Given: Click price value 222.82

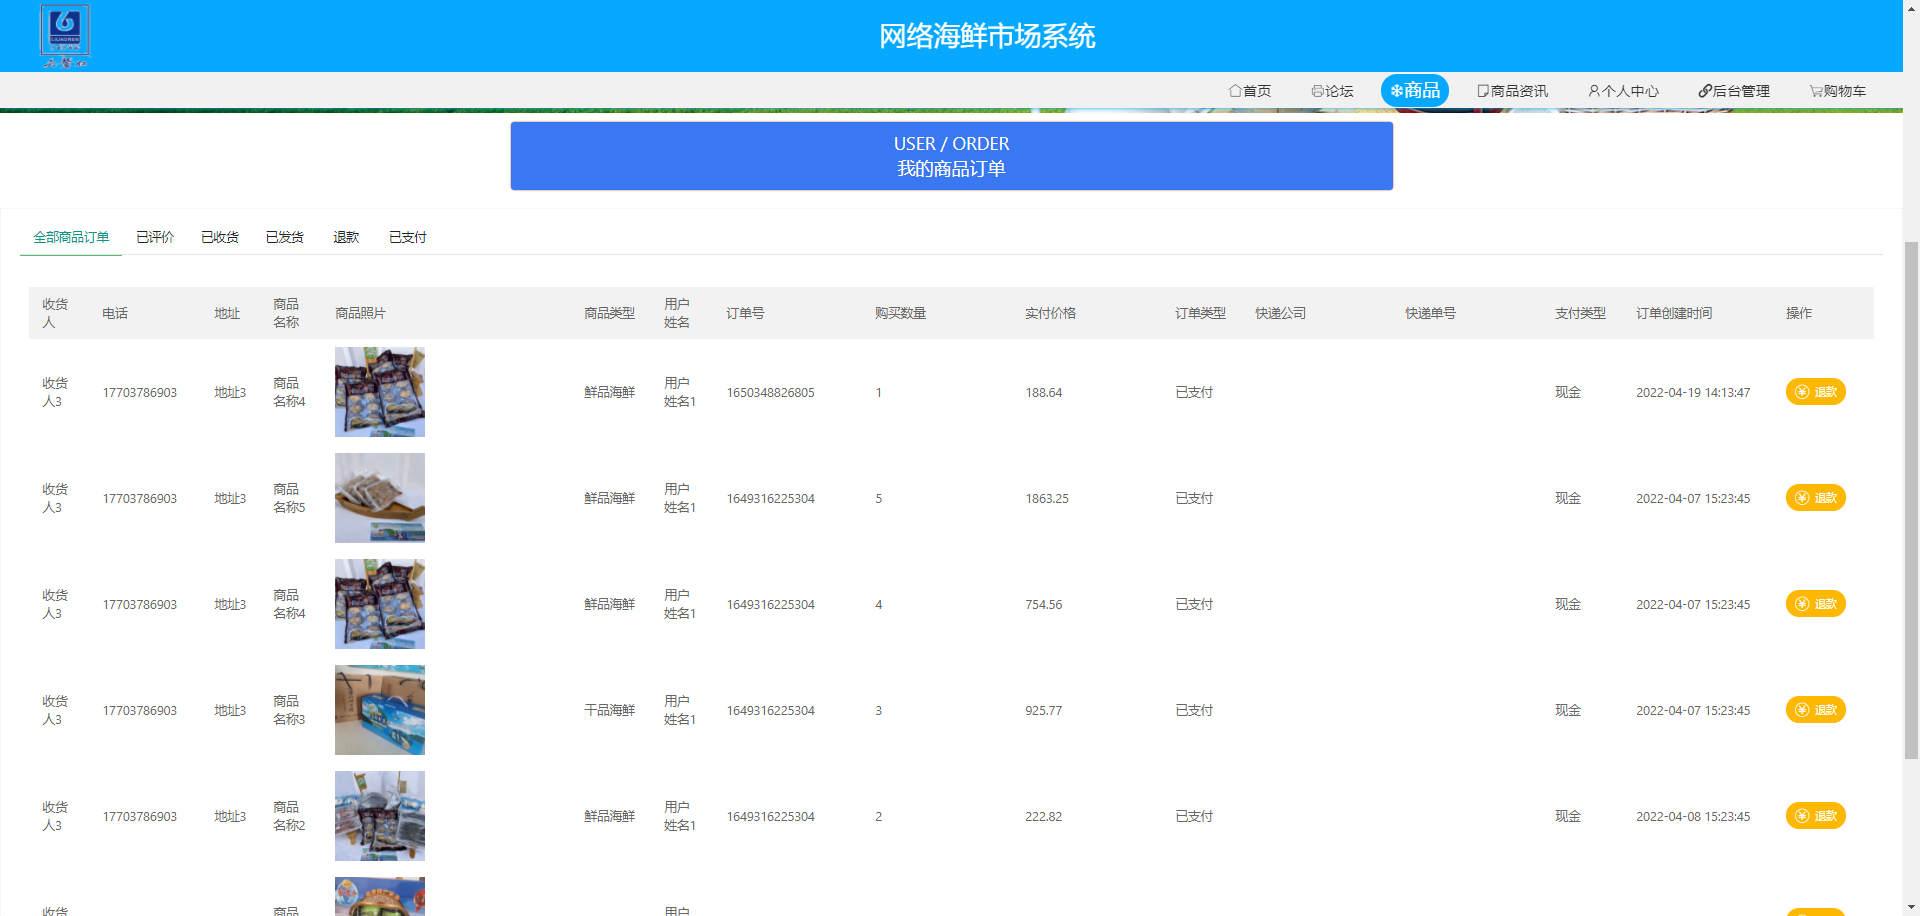Looking at the screenshot, I should click(x=1043, y=817).
